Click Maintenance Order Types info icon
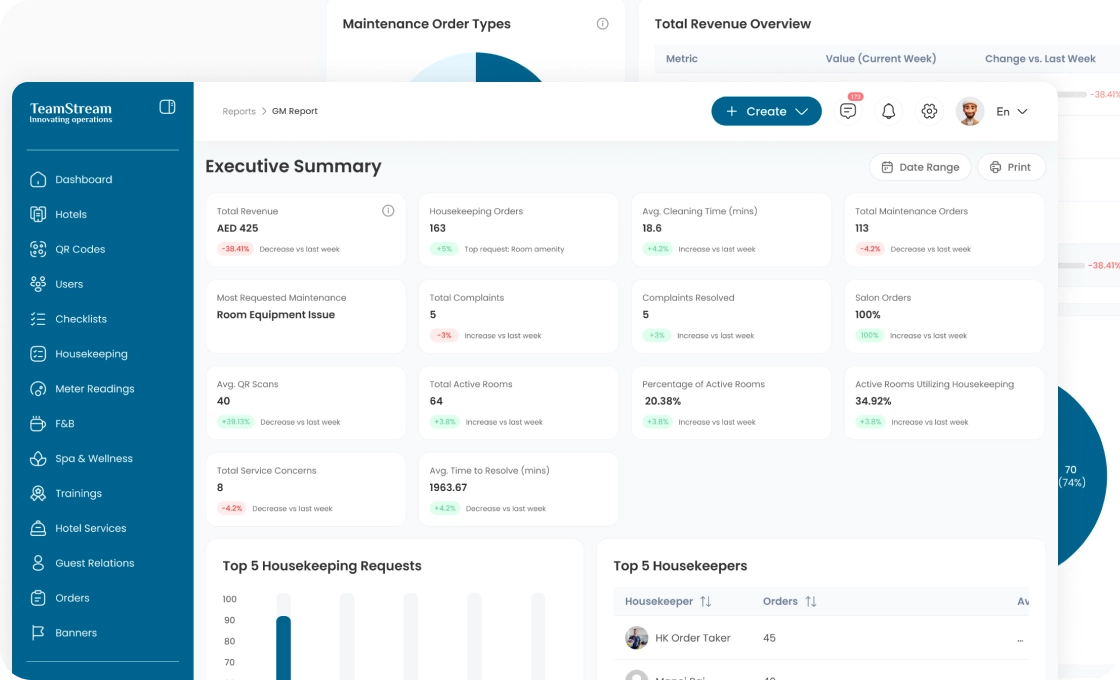 tap(602, 24)
